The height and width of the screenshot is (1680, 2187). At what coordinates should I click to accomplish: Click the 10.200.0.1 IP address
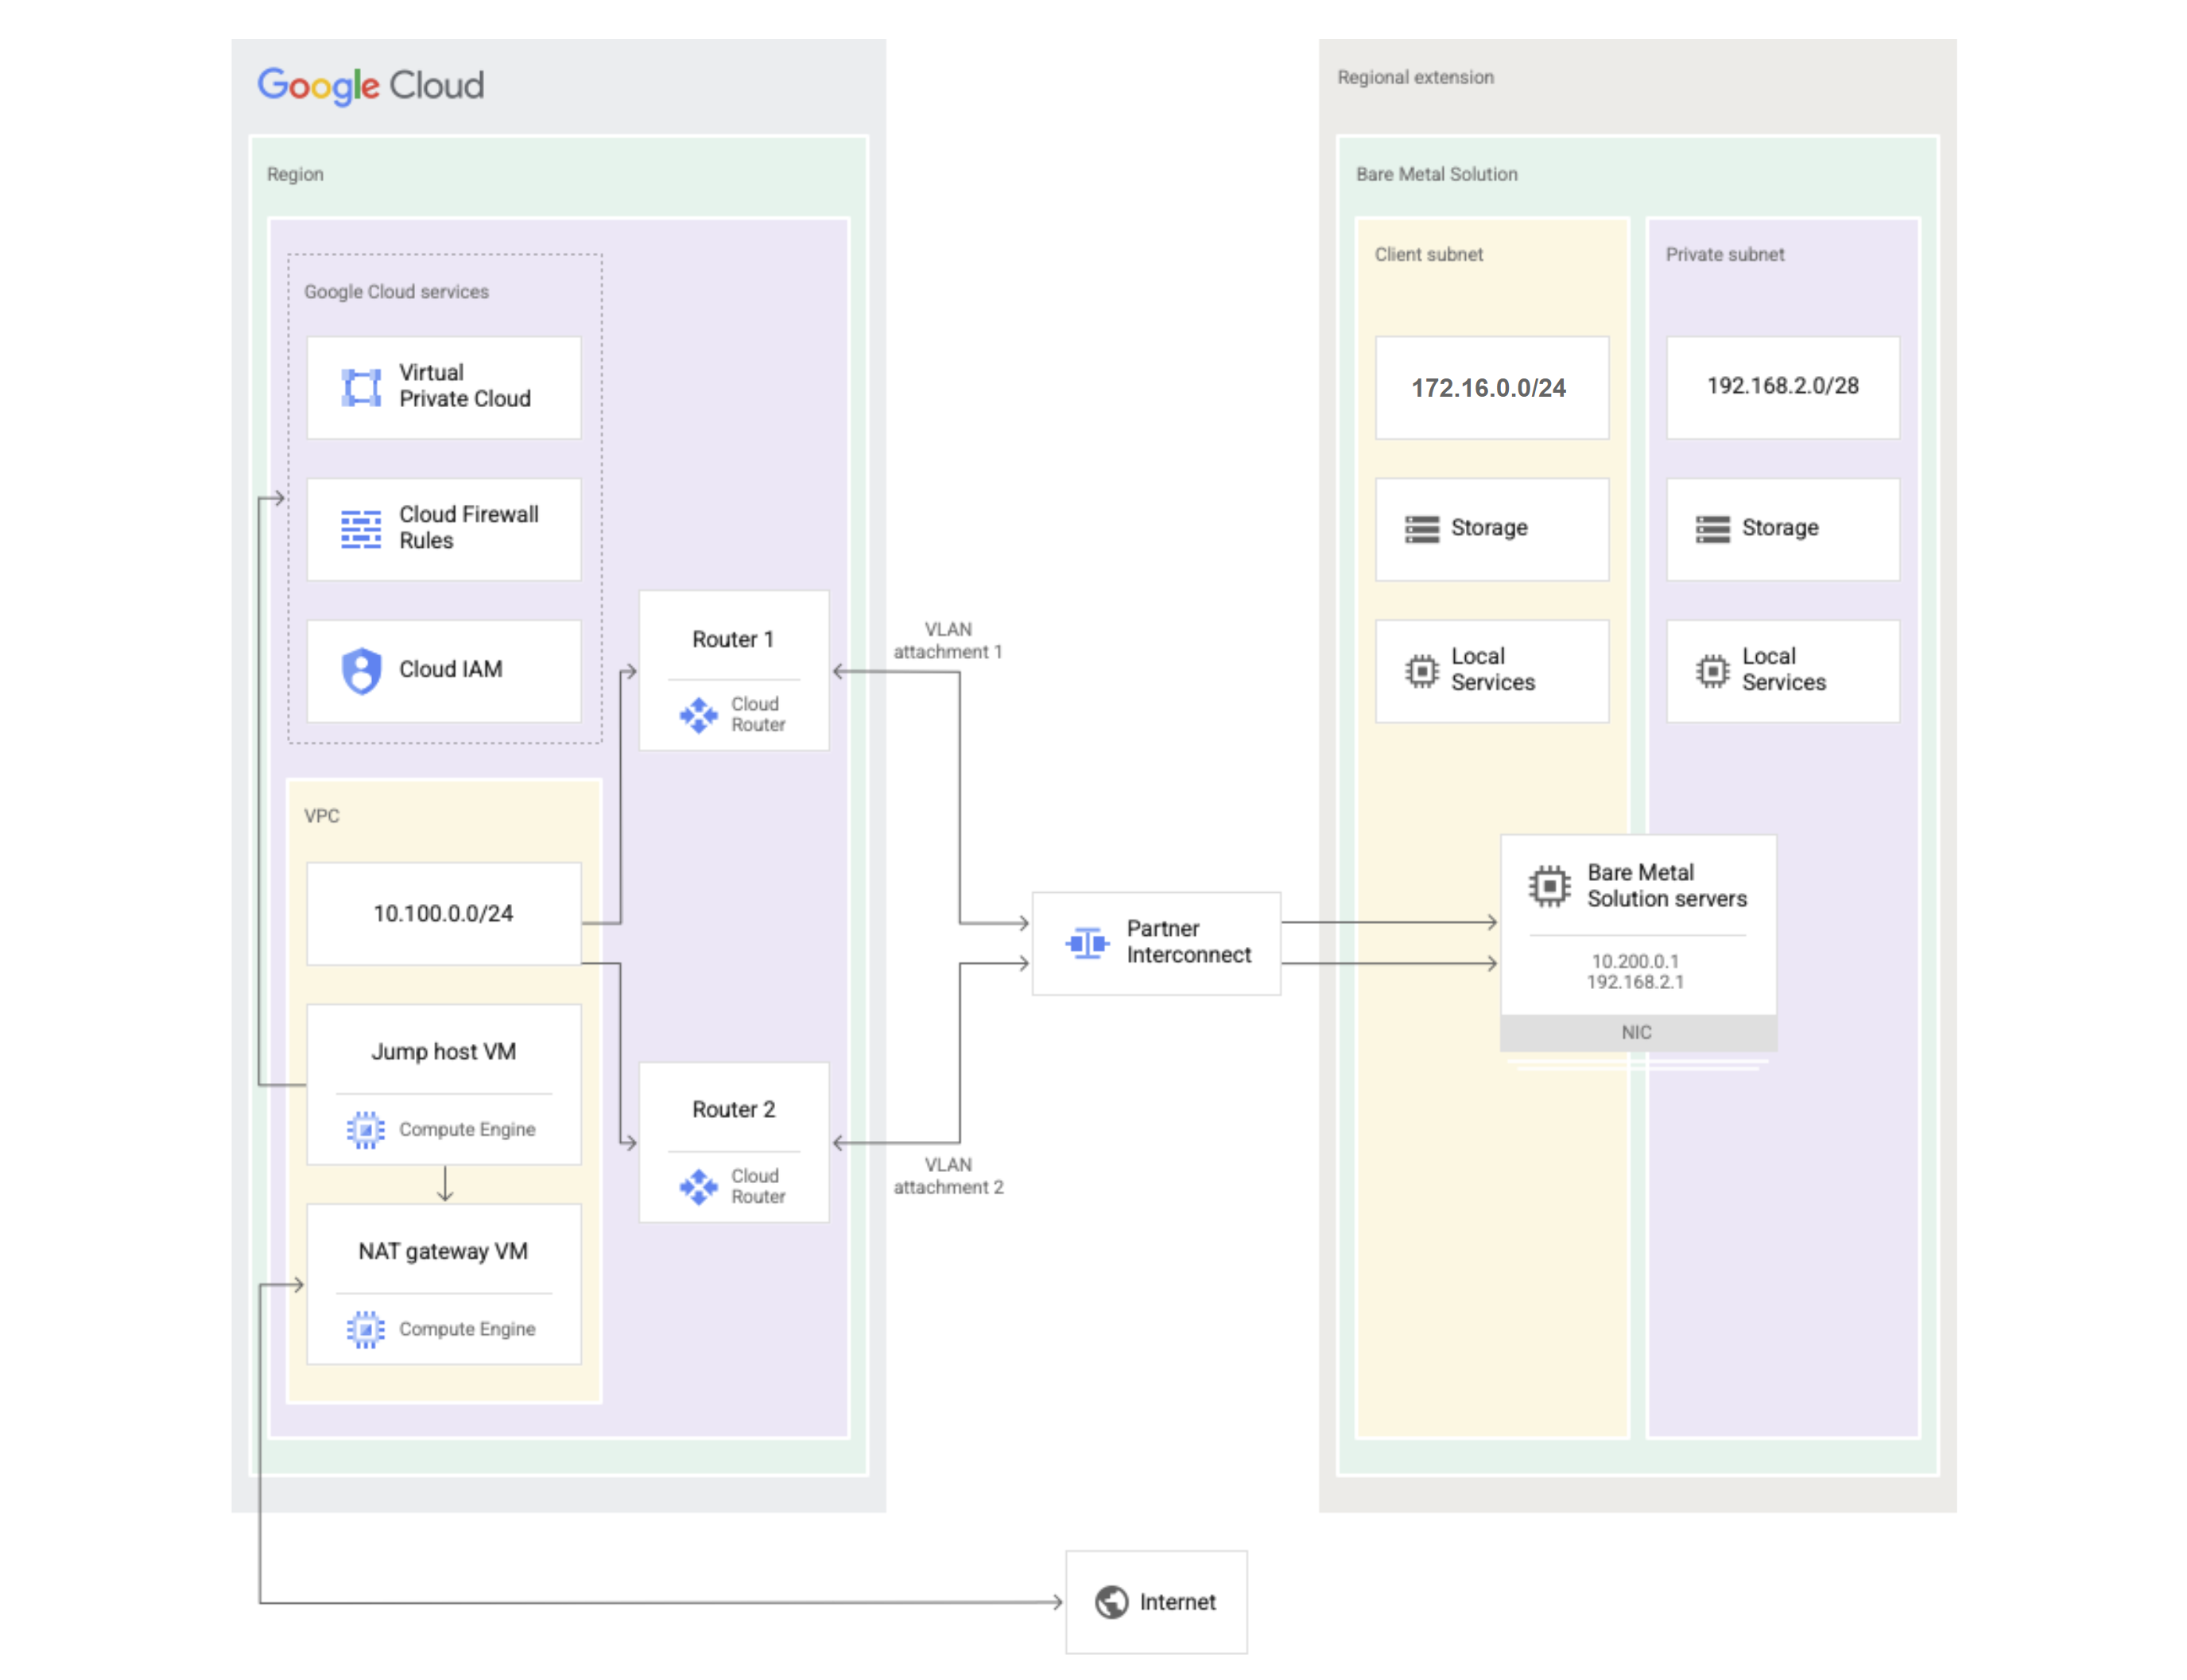1635,961
